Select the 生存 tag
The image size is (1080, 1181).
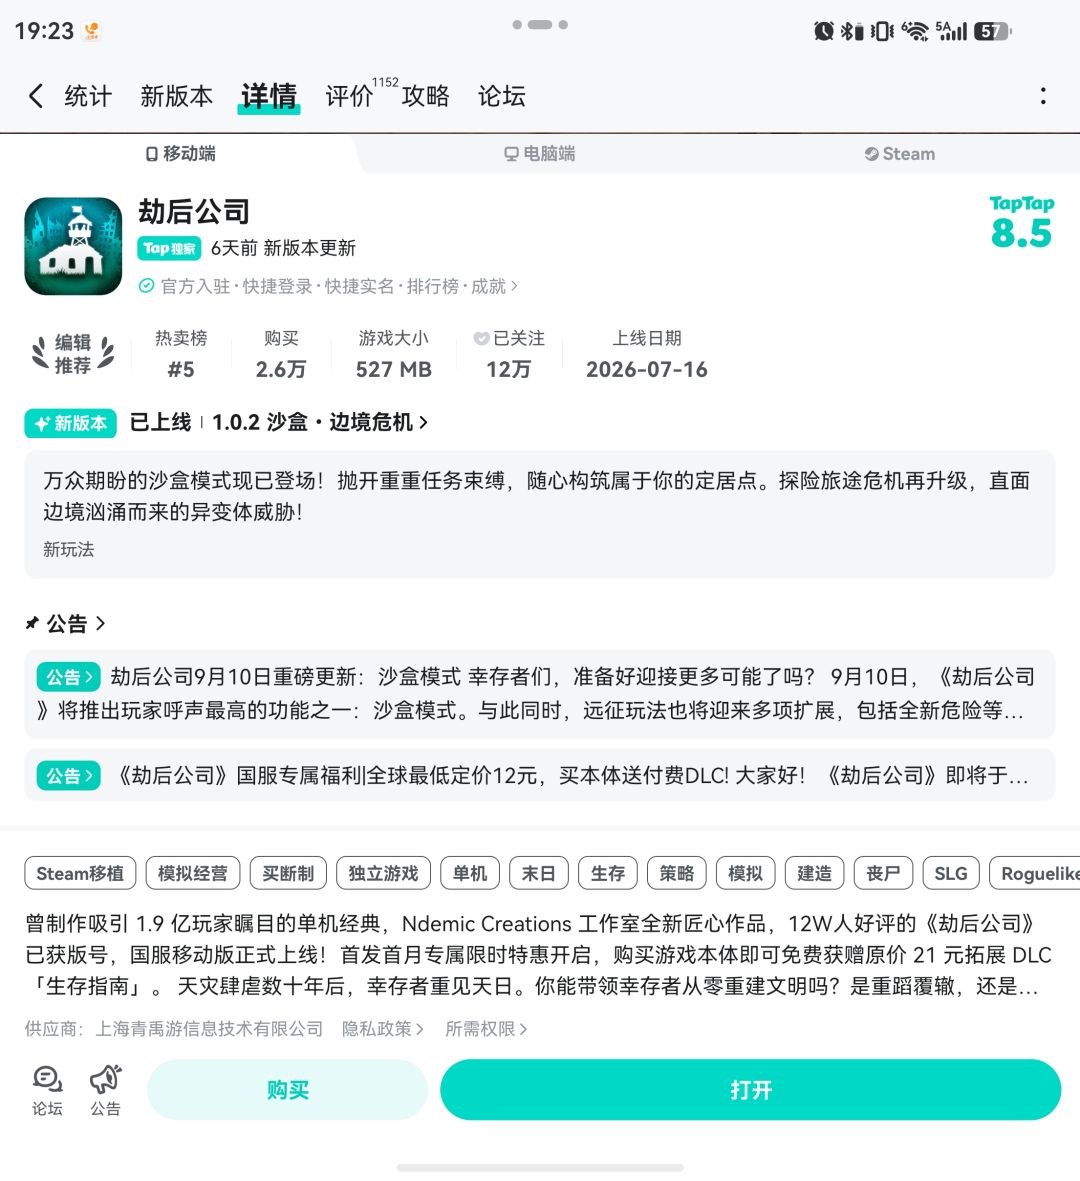pos(608,874)
